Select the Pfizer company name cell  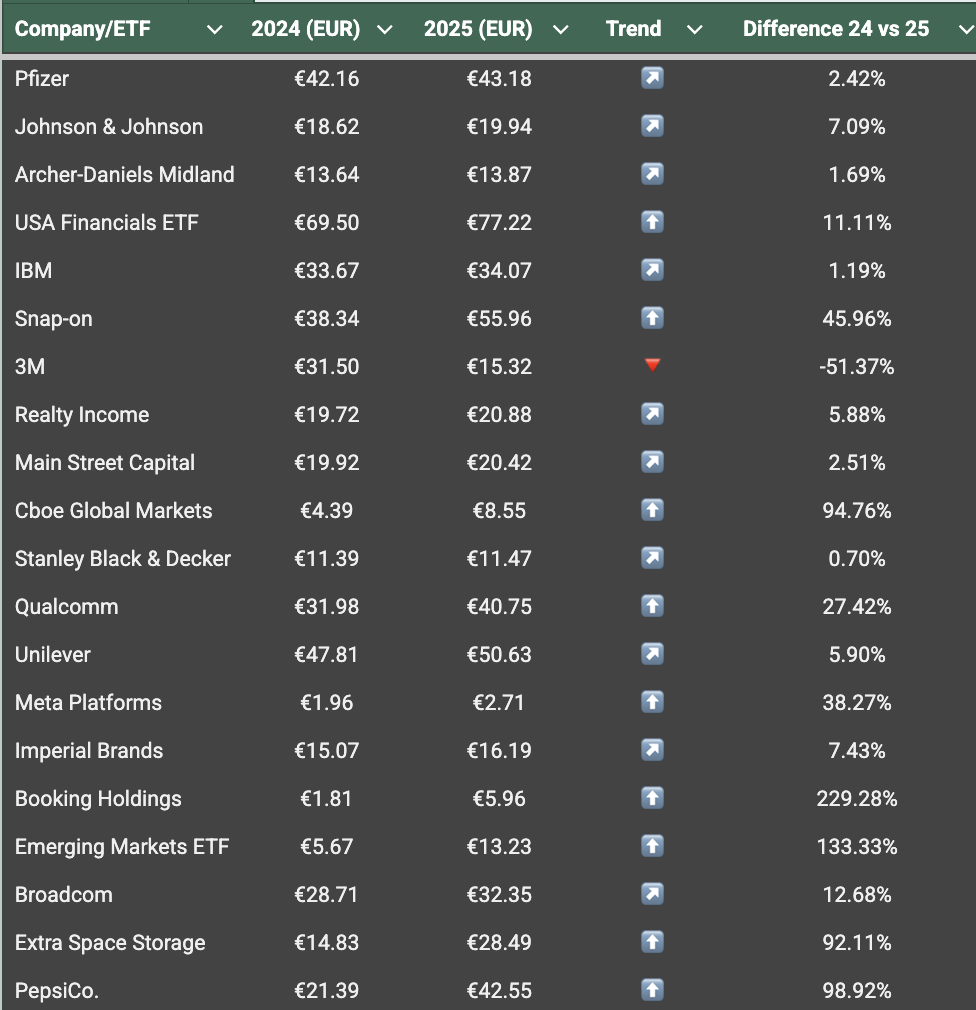click(42, 79)
